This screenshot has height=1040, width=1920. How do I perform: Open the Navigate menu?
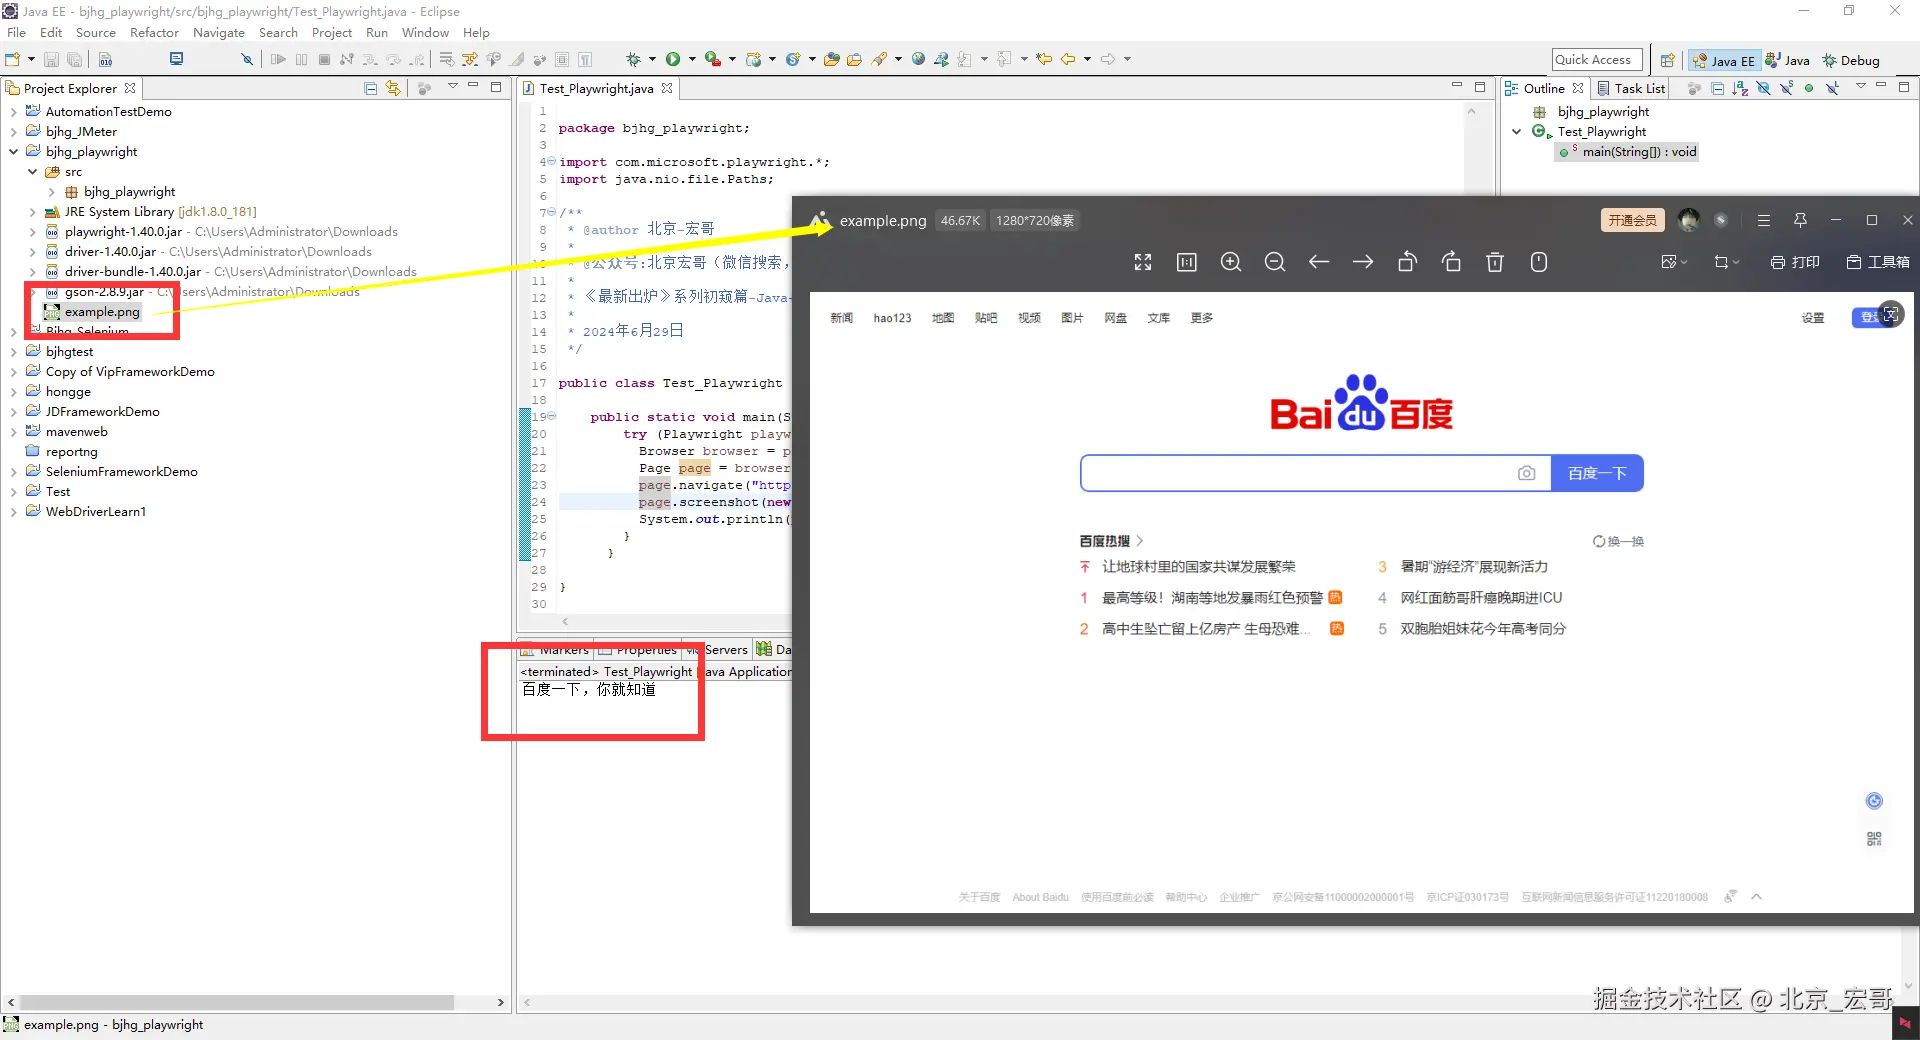[219, 32]
